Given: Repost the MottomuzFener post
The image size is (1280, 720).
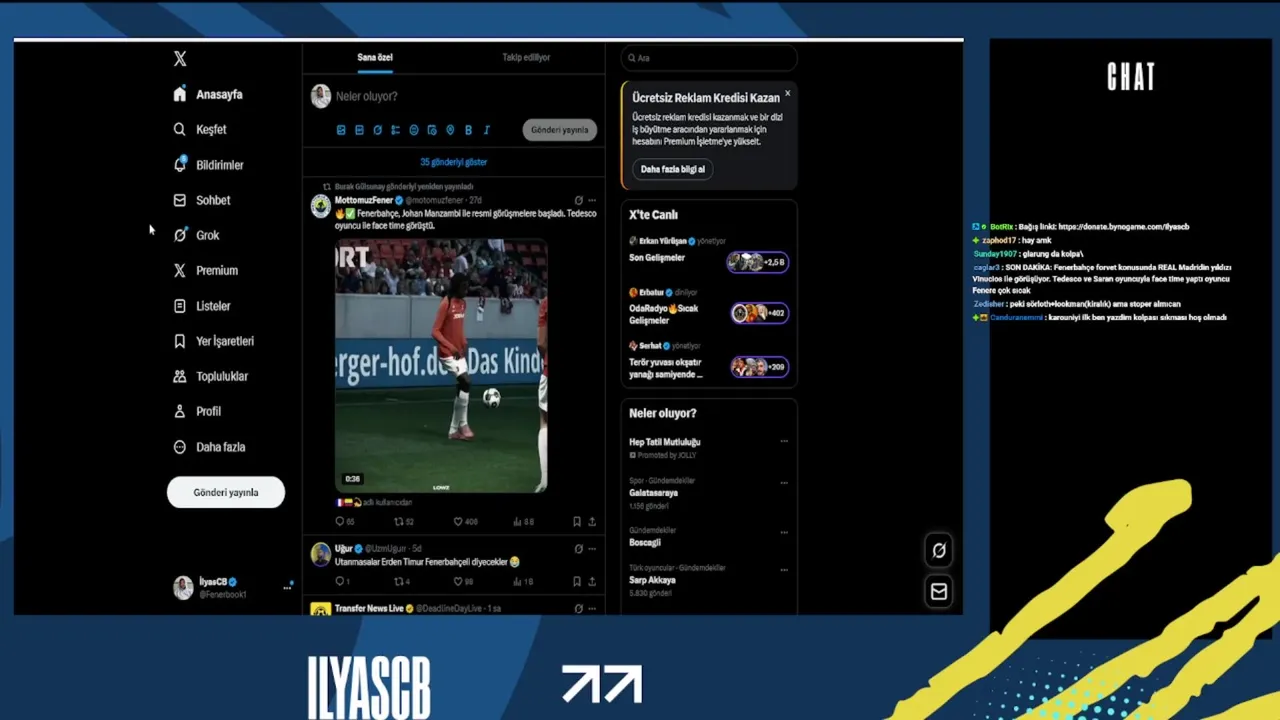Looking at the screenshot, I should pyautogui.click(x=403, y=521).
